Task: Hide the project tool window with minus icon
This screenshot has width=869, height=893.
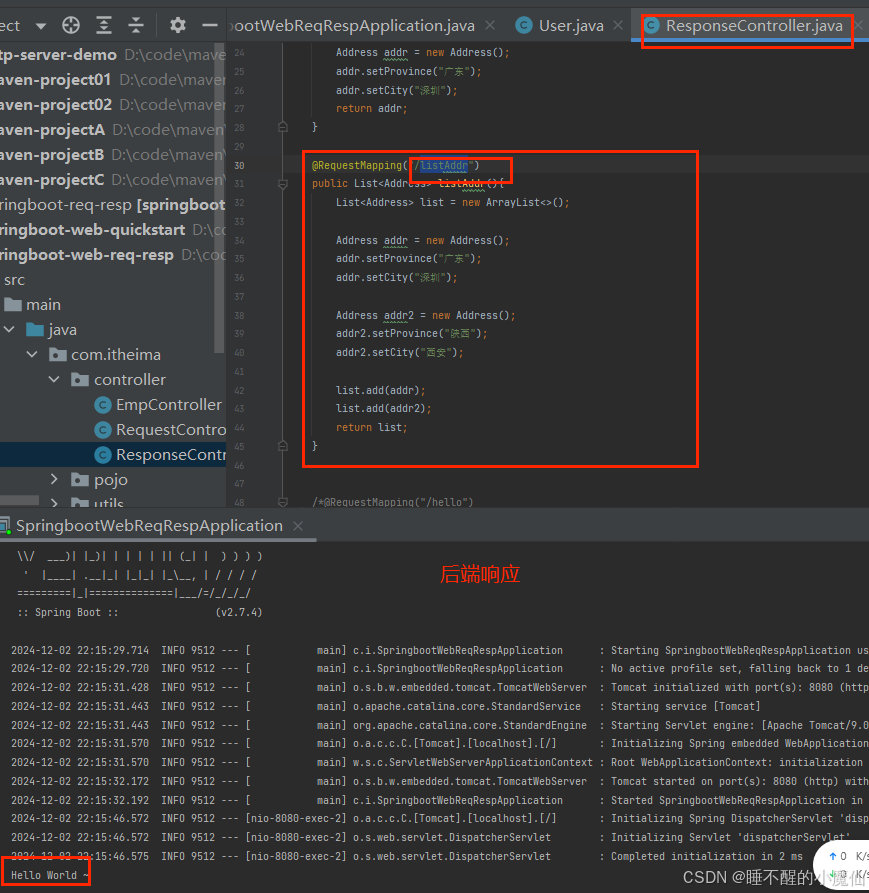Action: coord(210,25)
